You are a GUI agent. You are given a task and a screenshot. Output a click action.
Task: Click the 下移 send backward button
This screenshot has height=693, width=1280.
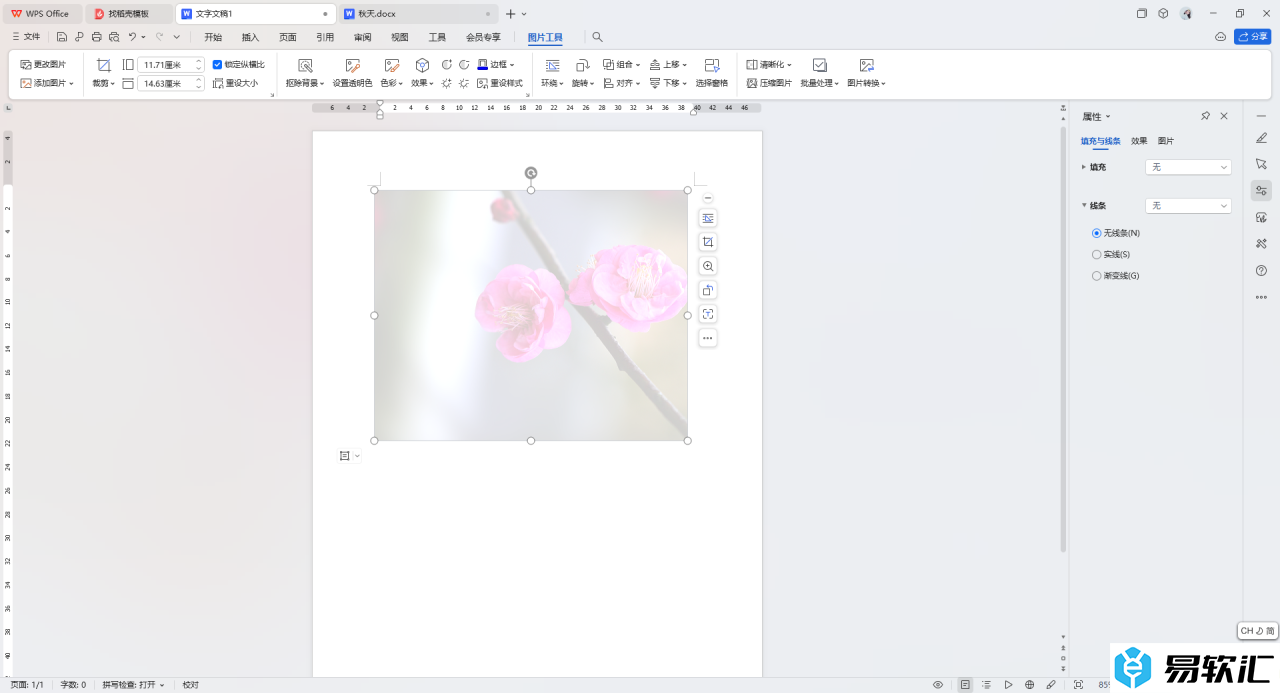668,83
